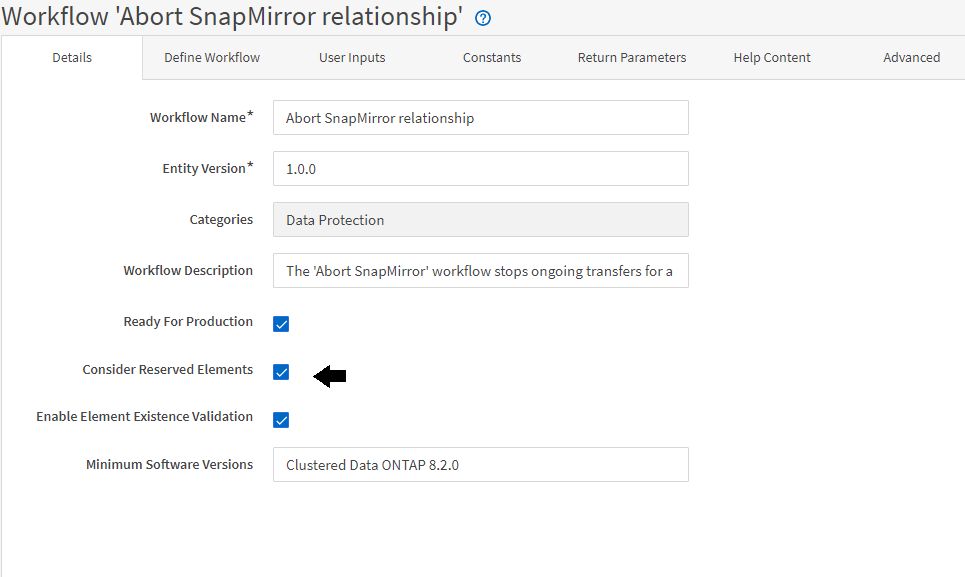Switch to the Advanced tab
The image size is (965, 577).
coord(911,58)
